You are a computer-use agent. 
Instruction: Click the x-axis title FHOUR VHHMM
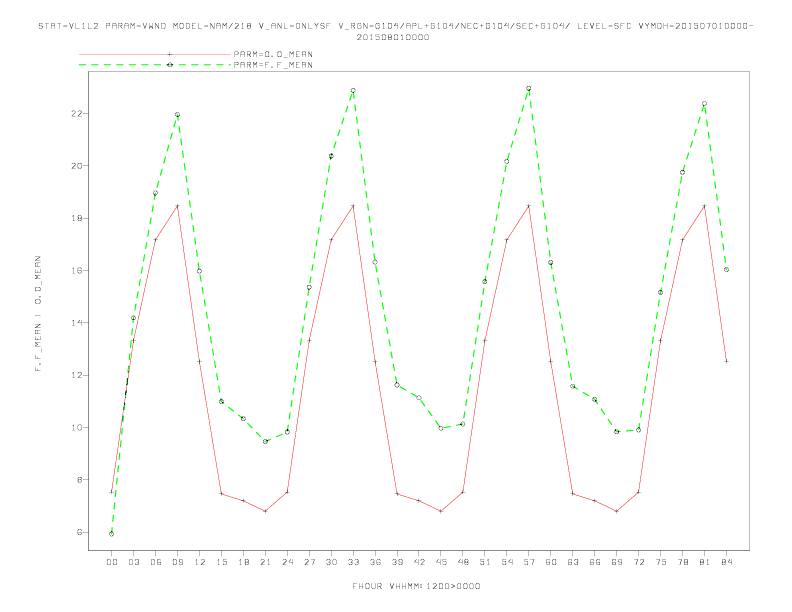(x=416, y=586)
